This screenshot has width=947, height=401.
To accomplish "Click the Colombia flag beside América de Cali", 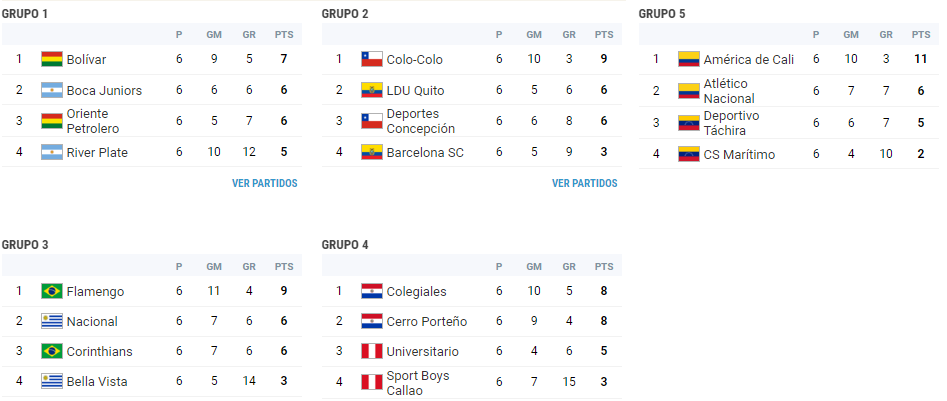I will (x=689, y=60).
